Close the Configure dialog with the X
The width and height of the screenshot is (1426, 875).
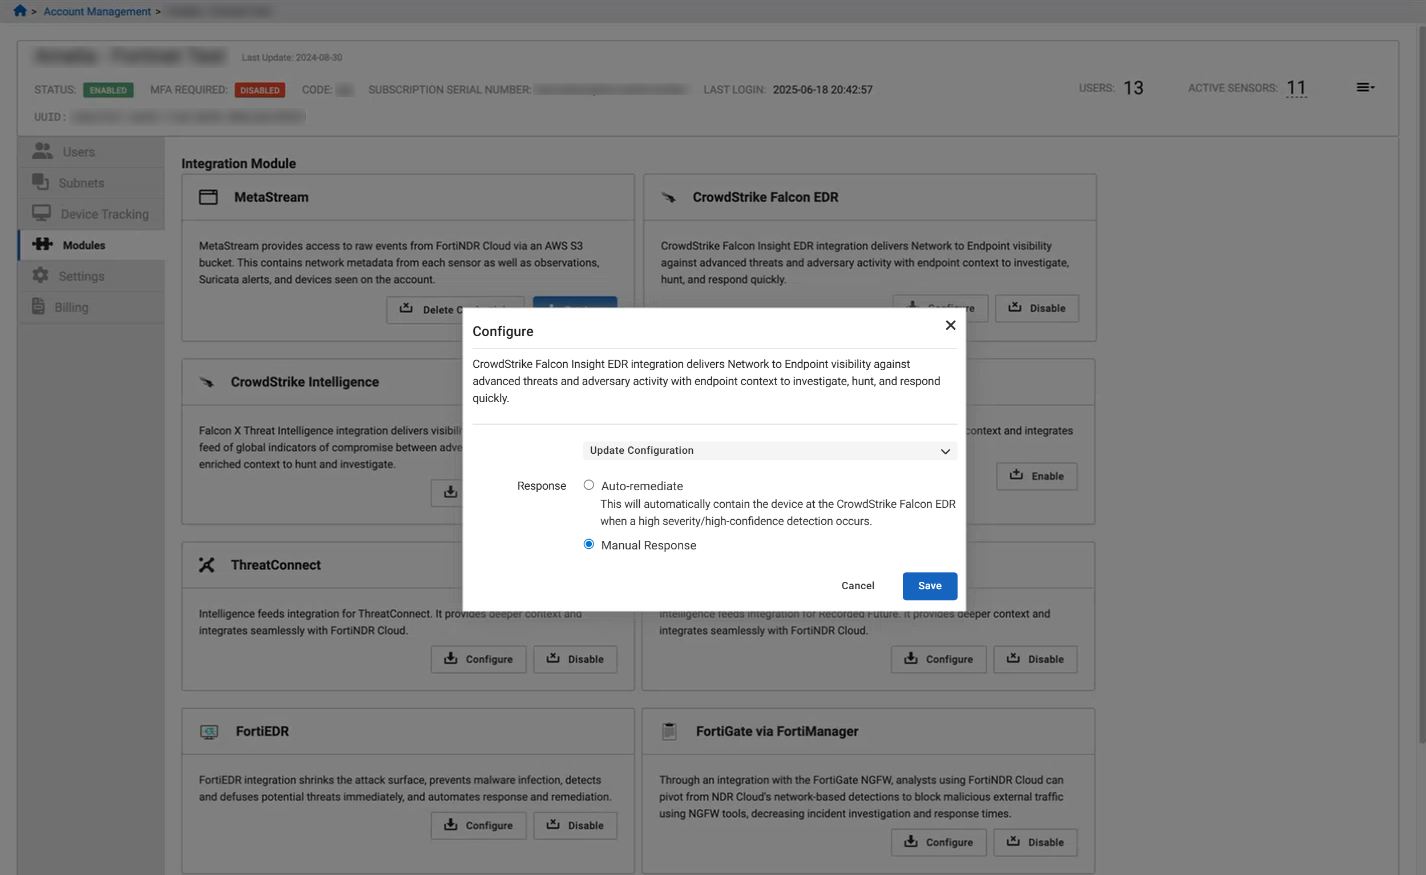950,325
